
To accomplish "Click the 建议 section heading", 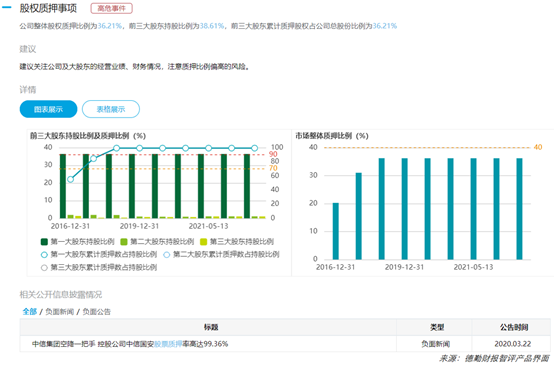I will click(x=28, y=49).
